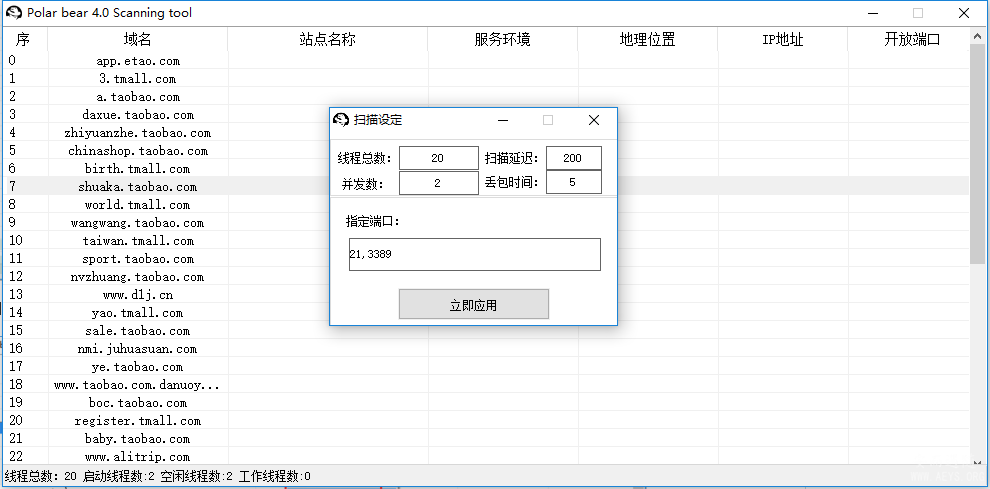Click the sequence number 22 cell

16,457
